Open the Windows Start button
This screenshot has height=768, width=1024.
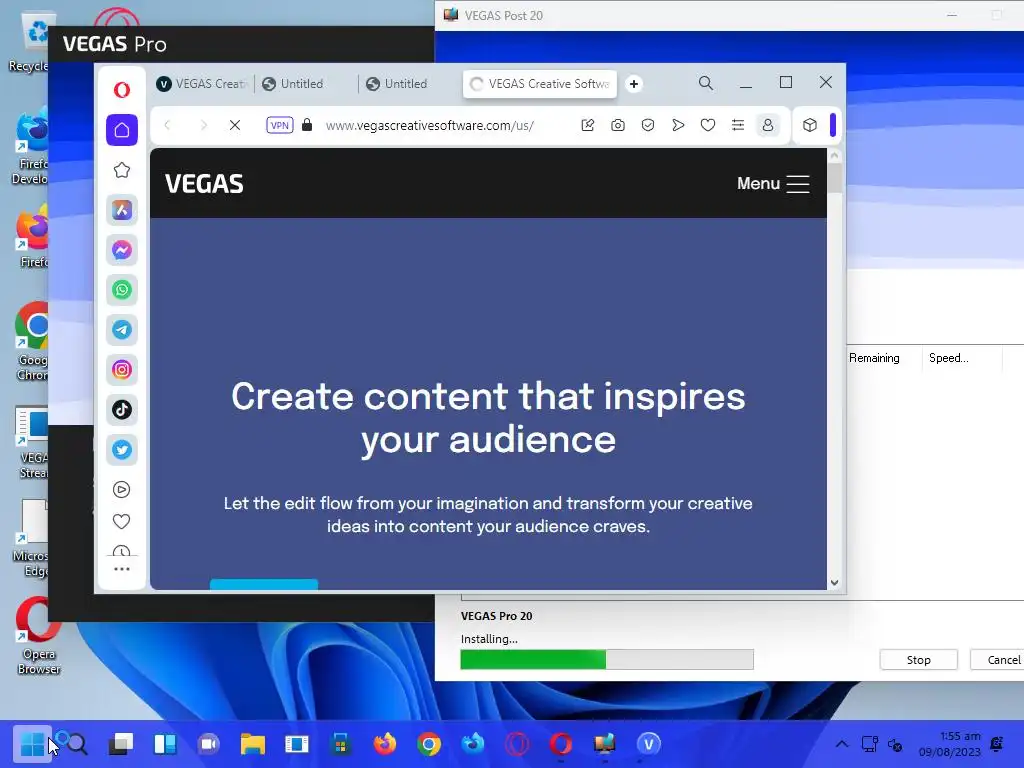coord(33,744)
